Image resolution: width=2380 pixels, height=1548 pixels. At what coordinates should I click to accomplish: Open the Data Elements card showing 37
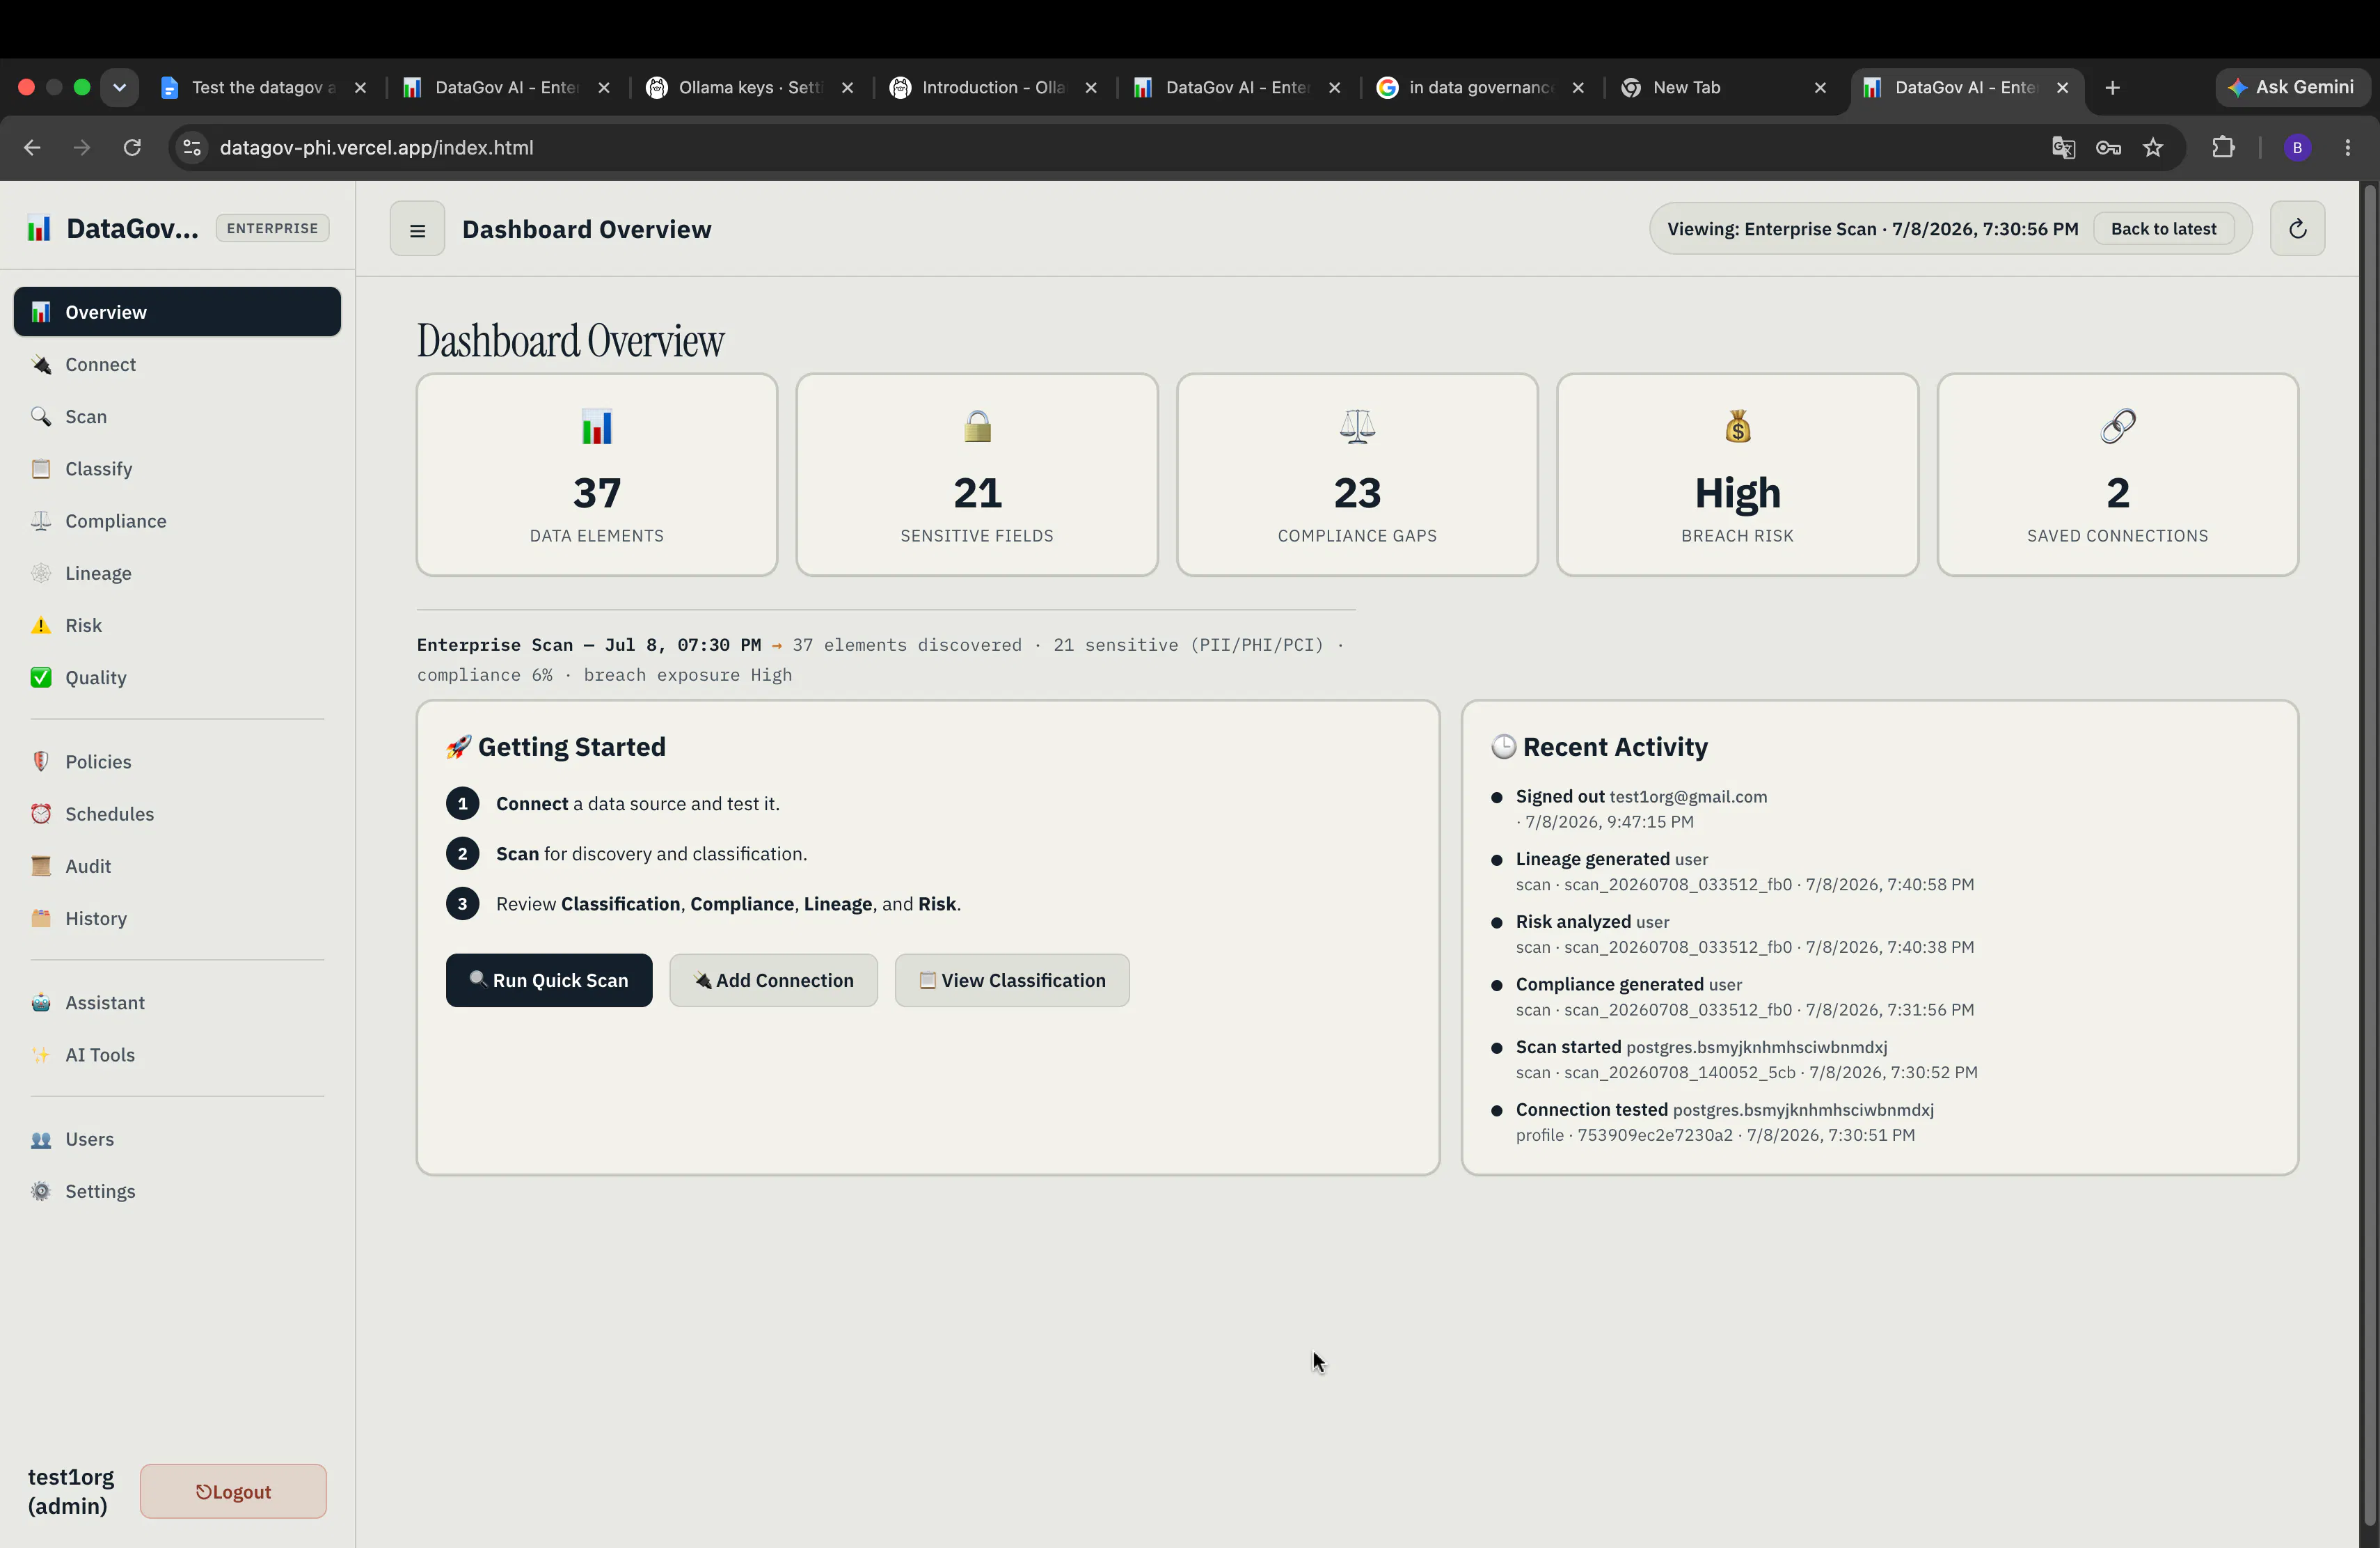coord(597,475)
